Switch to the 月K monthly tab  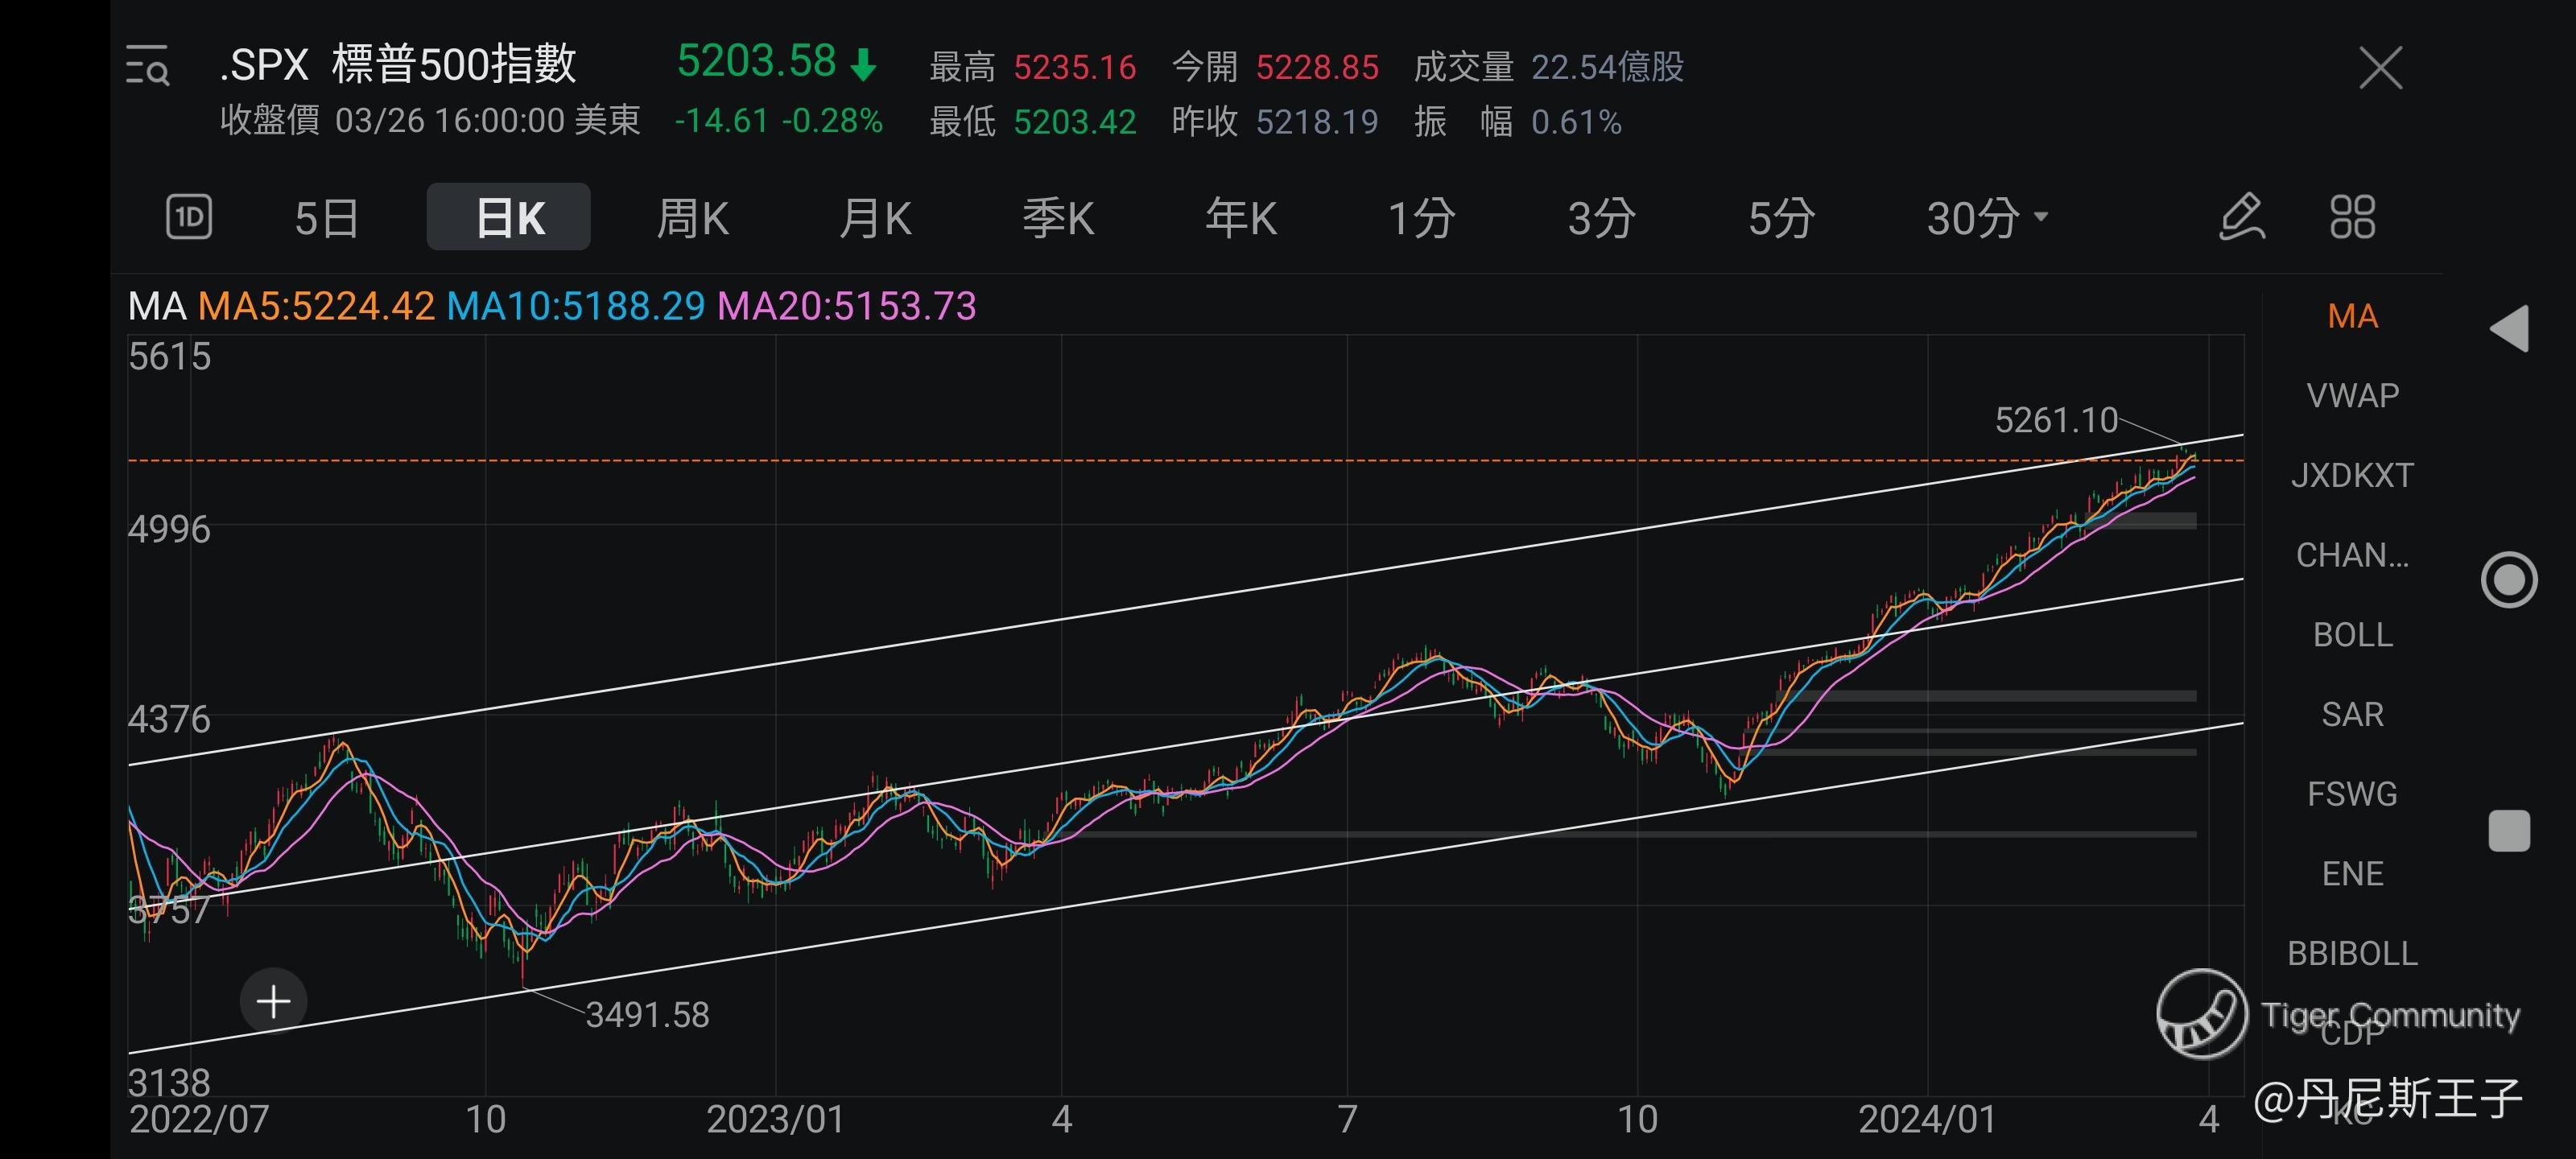(875, 217)
